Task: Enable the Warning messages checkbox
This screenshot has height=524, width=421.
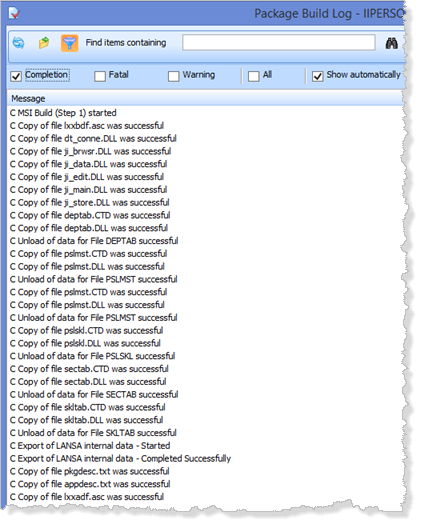Action: (x=173, y=76)
